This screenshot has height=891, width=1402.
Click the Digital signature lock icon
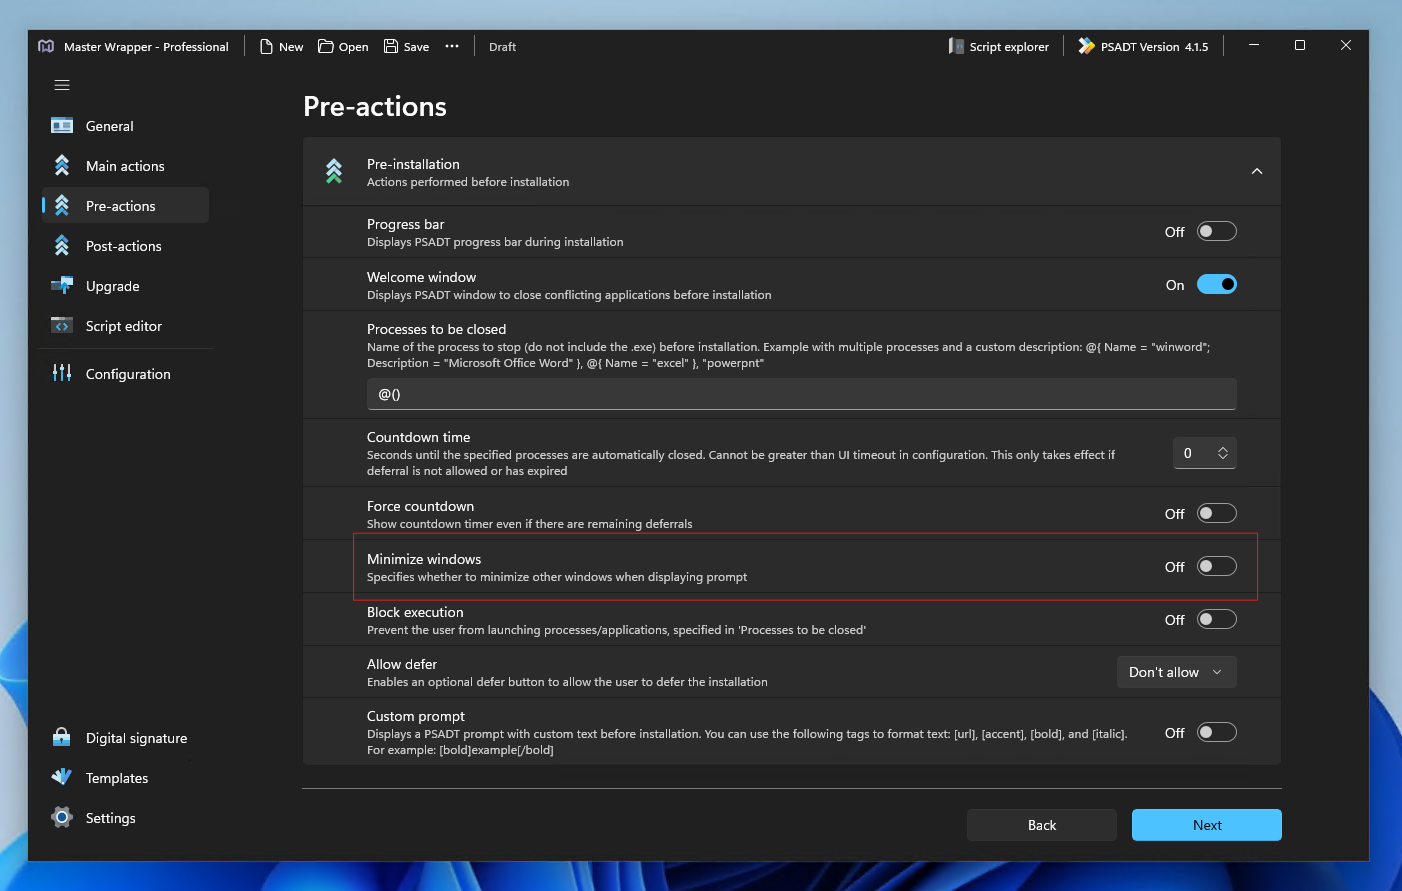coord(62,737)
